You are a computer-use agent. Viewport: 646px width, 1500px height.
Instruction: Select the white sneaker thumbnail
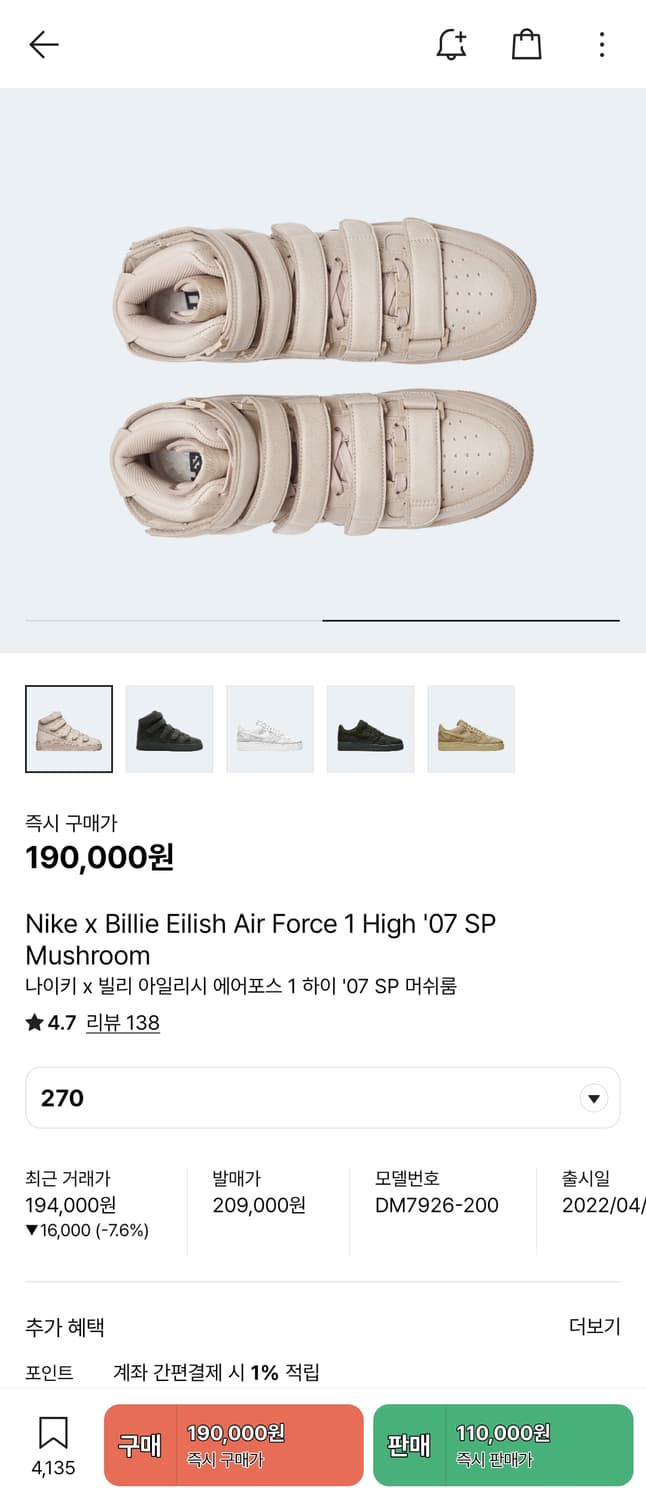click(x=270, y=728)
